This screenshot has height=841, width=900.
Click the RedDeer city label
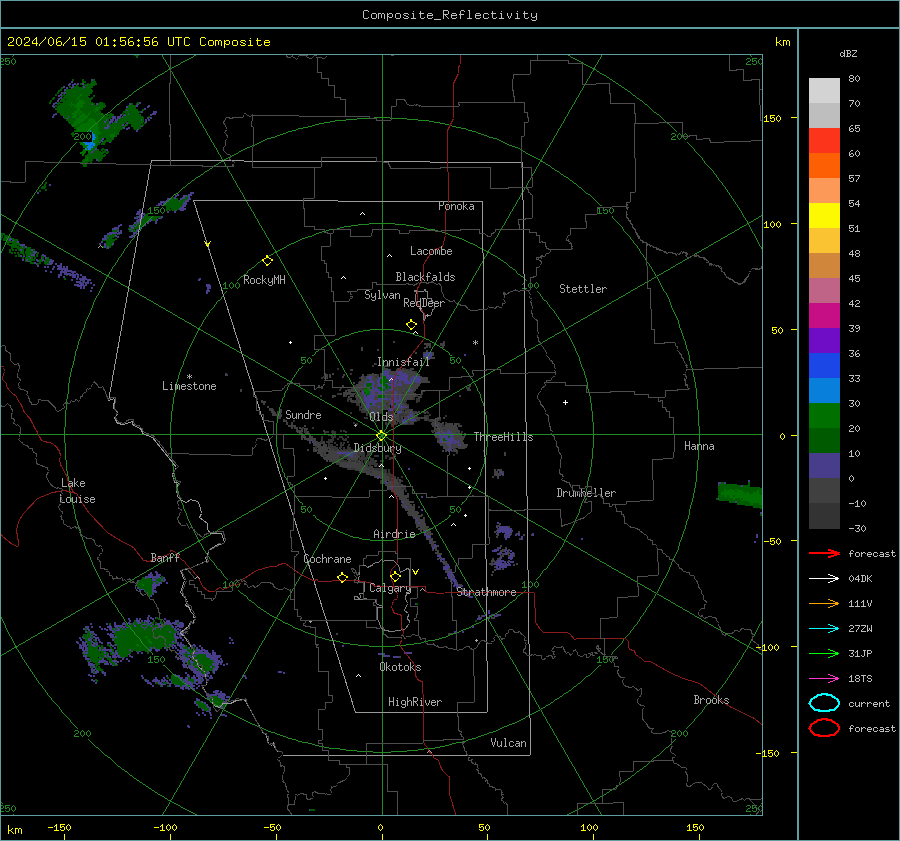coord(424,303)
